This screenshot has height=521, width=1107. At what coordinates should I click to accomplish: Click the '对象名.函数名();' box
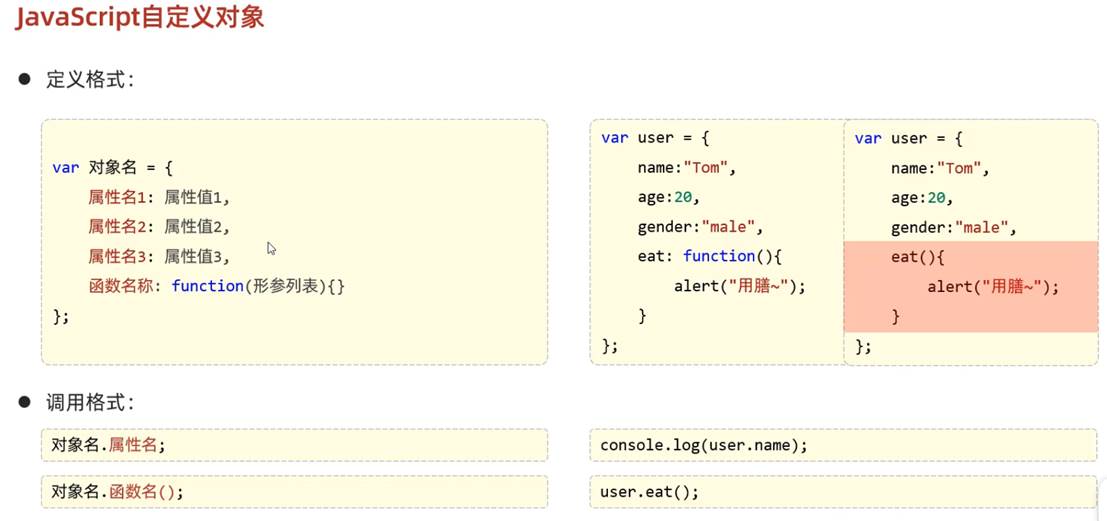[294, 492]
